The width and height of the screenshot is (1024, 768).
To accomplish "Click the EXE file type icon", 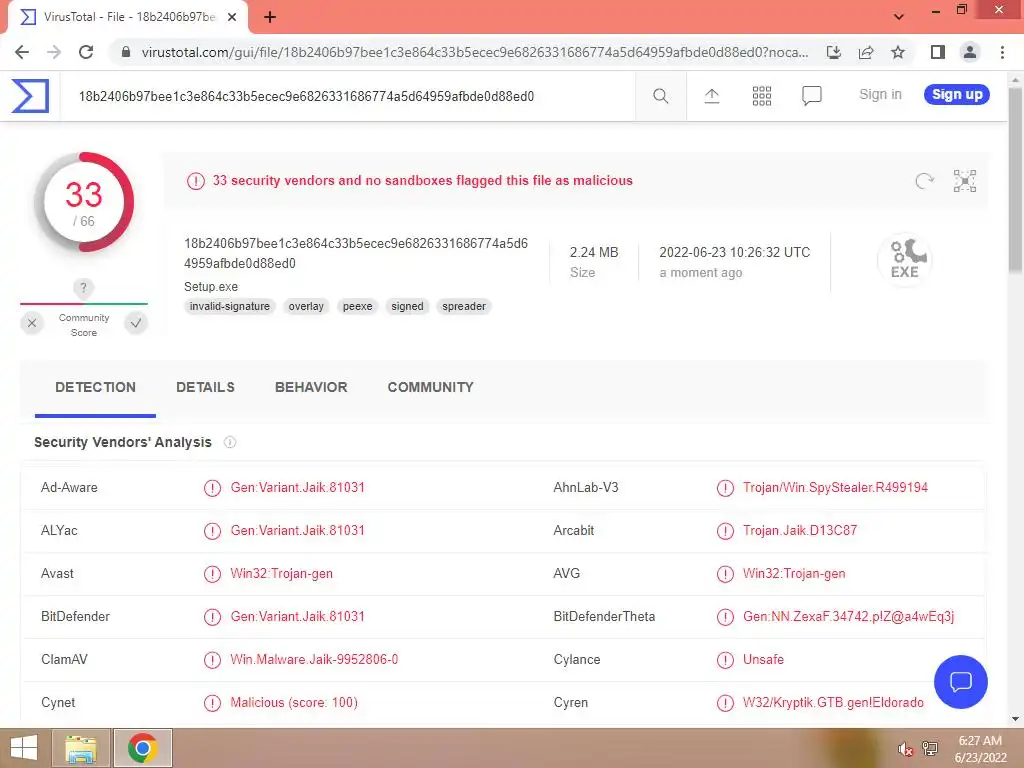I will [x=904, y=259].
